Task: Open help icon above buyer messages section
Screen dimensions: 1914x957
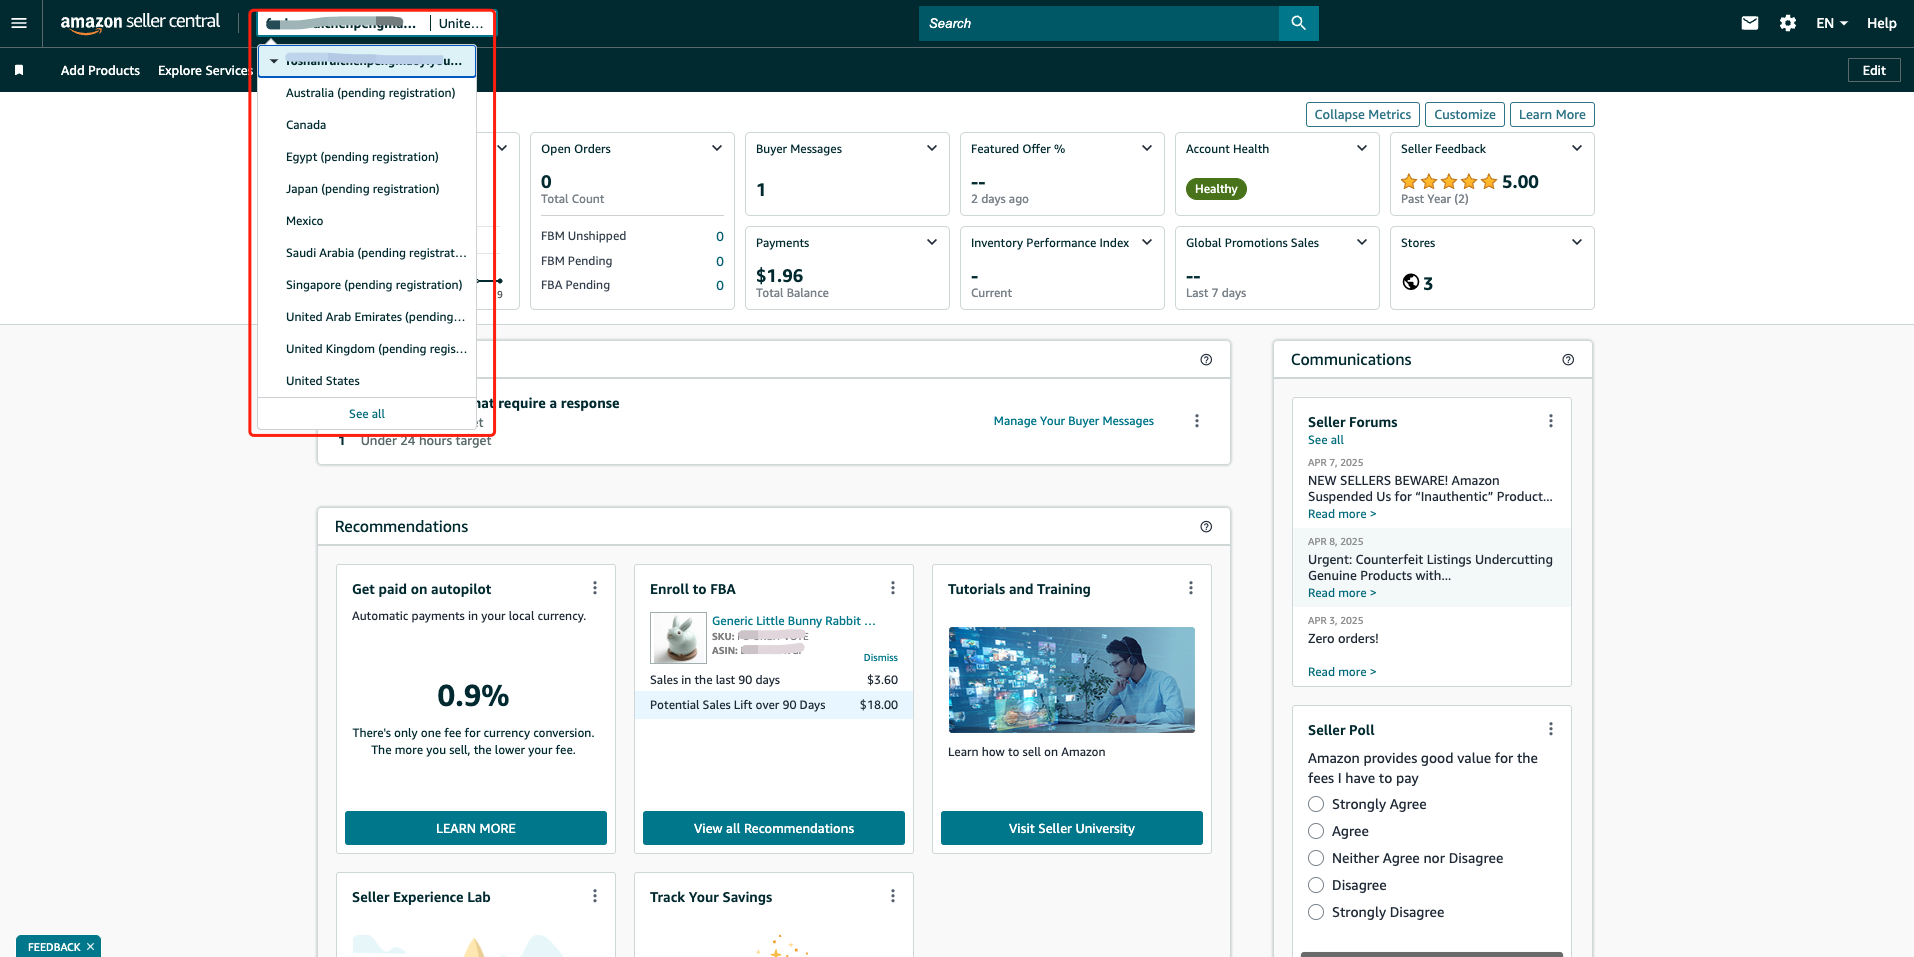Action: click(1206, 360)
